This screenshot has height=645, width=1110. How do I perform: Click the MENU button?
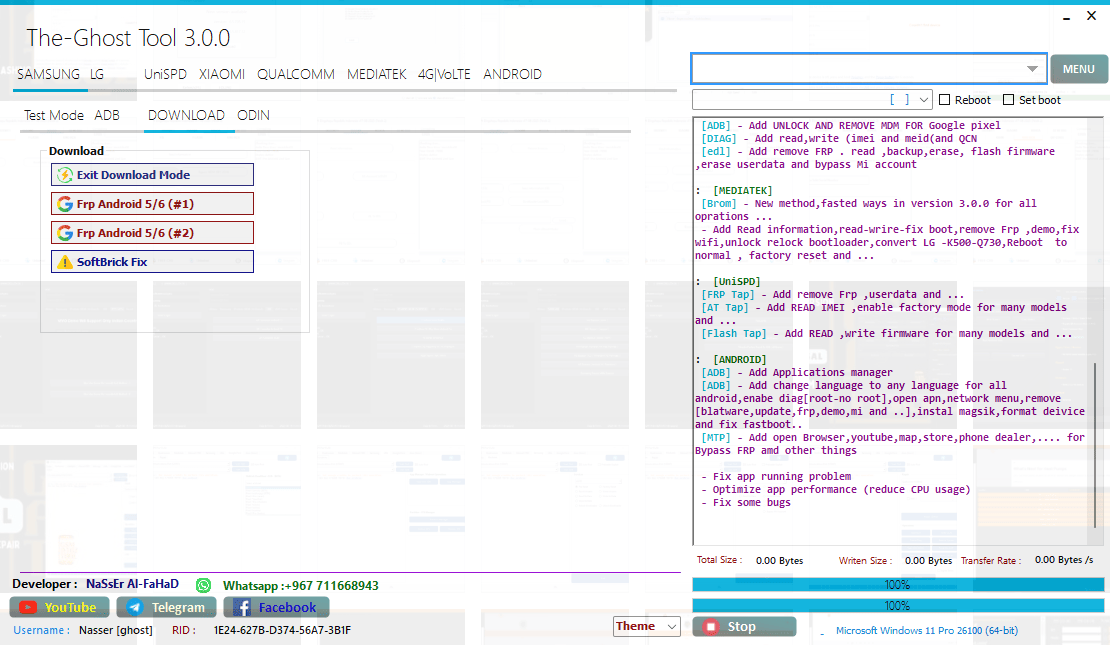[1079, 68]
